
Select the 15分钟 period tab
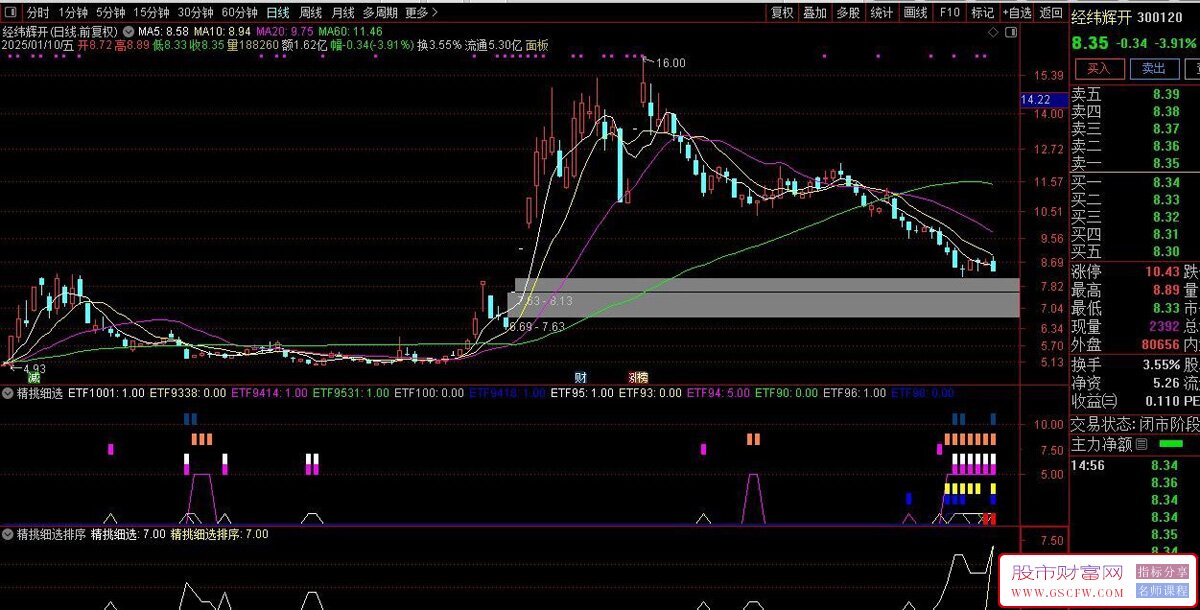(151, 13)
